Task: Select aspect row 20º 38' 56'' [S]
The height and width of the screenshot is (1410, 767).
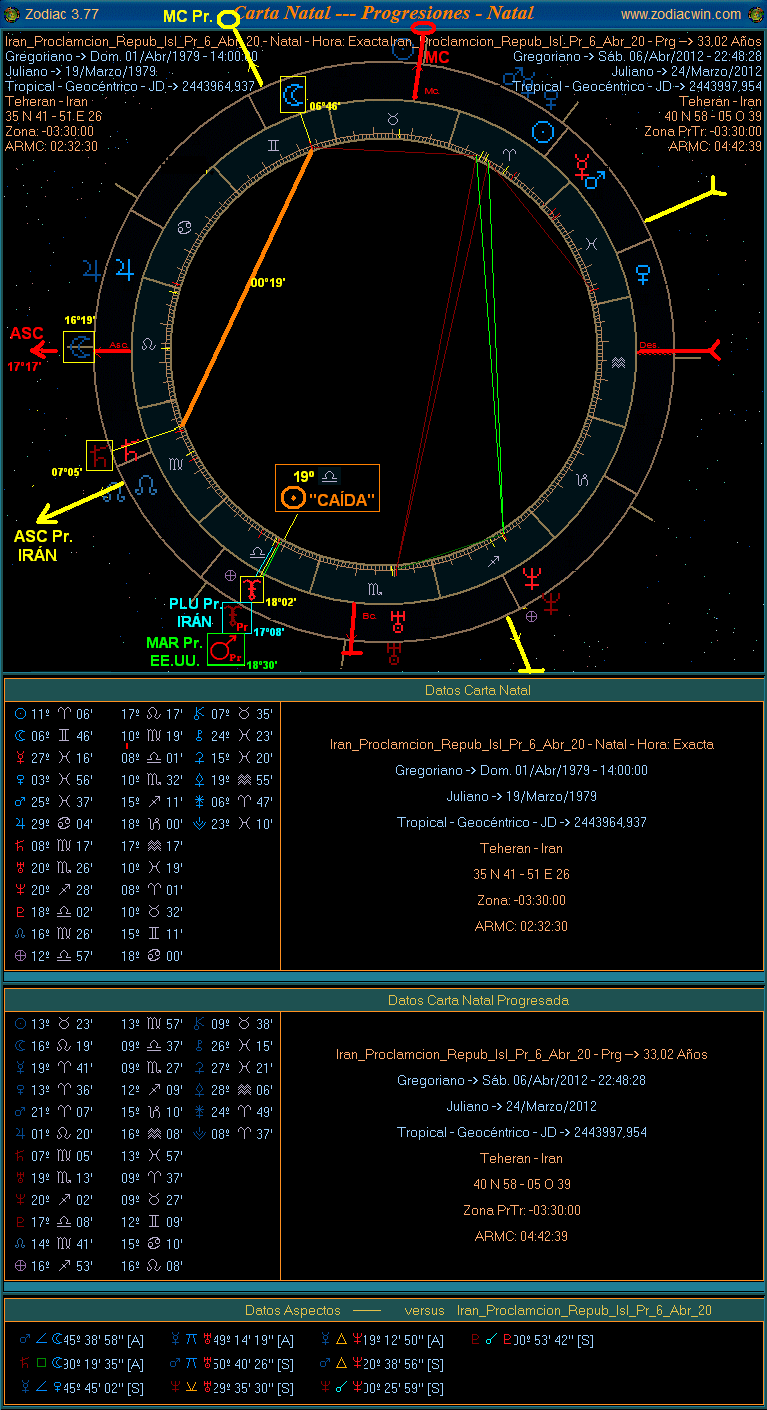Action: pyautogui.click(x=382, y=1364)
